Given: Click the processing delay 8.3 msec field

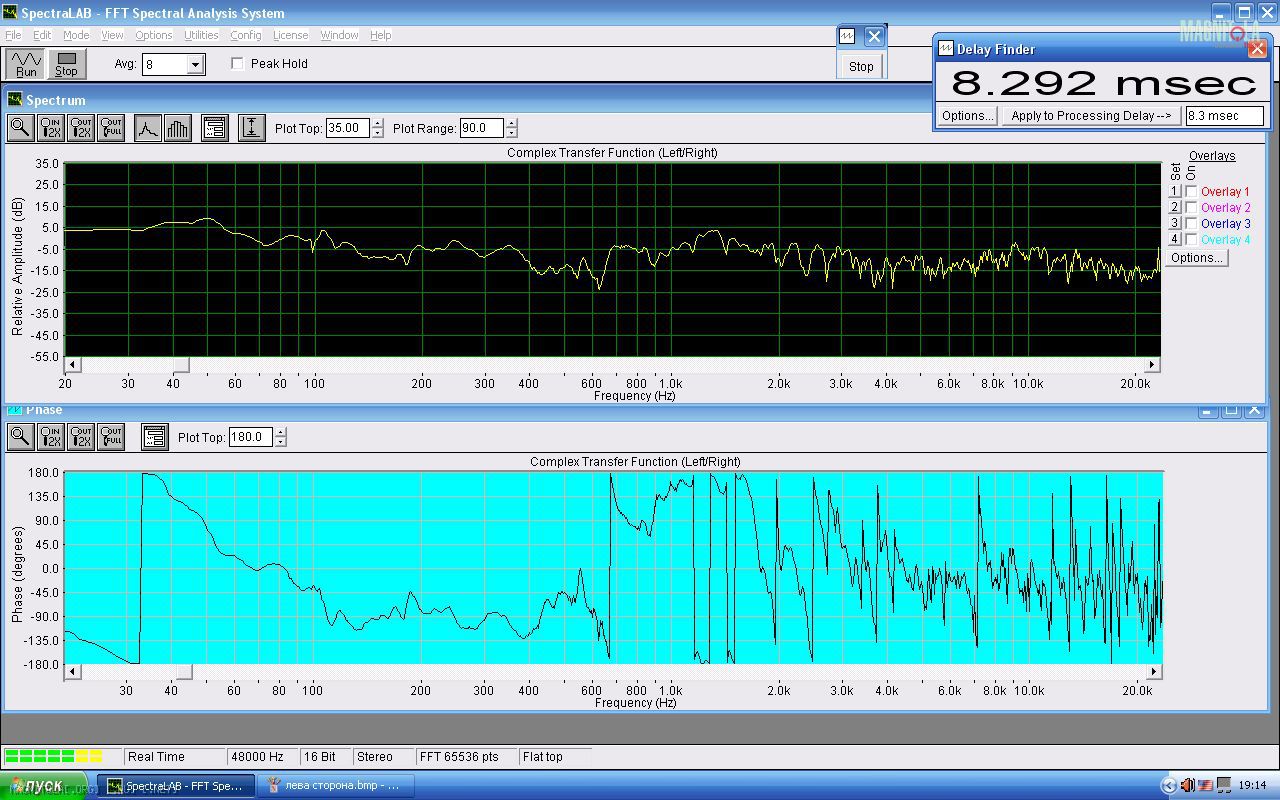Looking at the screenshot, I should [x=1225, y=116].
